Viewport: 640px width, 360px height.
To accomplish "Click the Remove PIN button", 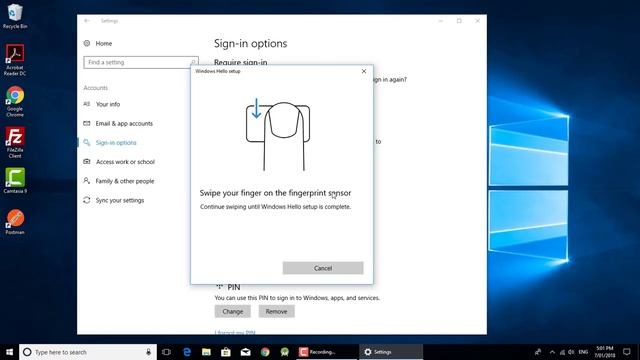I will click(x=276, y=311).
